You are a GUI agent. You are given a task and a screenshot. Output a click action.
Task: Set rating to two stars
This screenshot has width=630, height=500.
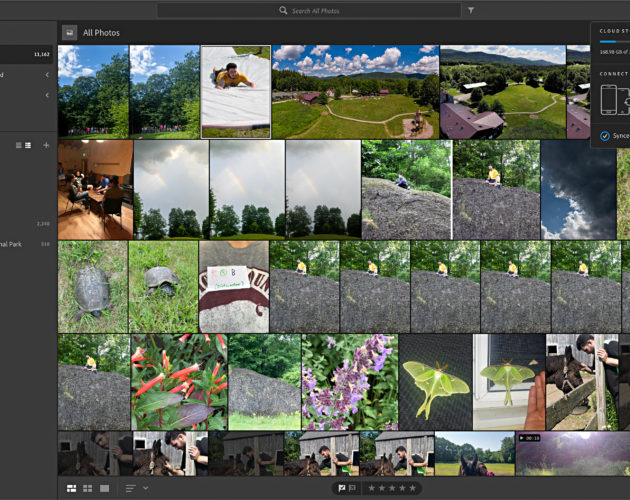pos(382,488)
